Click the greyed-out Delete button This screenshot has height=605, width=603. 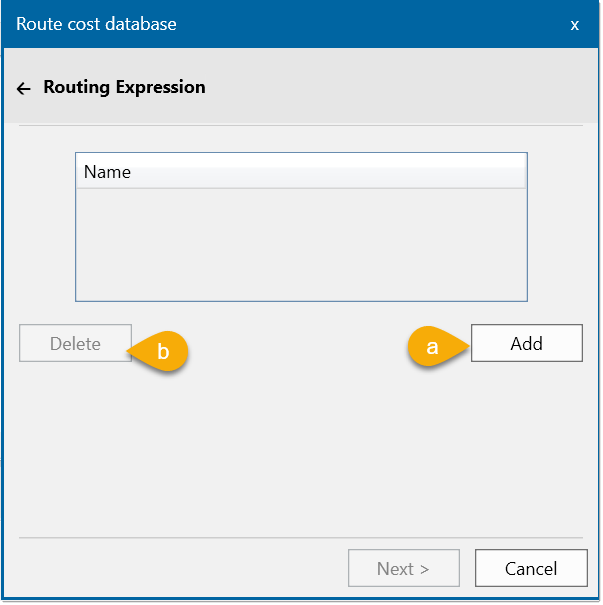[76, 343]
